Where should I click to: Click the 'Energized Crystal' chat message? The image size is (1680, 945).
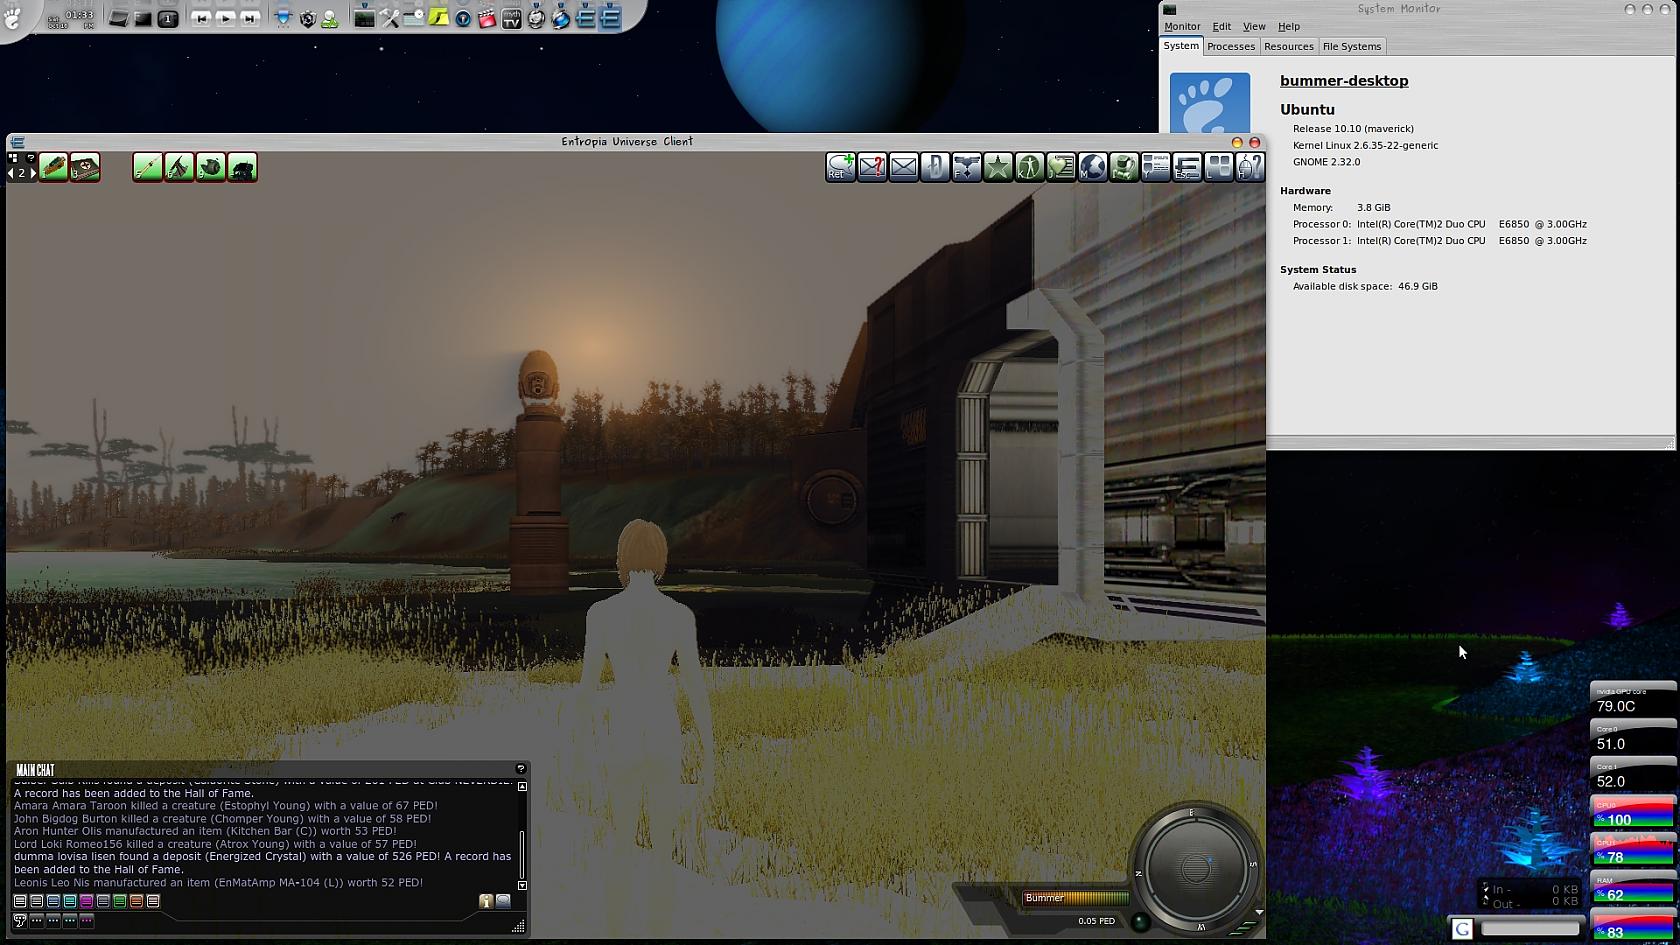262,863
